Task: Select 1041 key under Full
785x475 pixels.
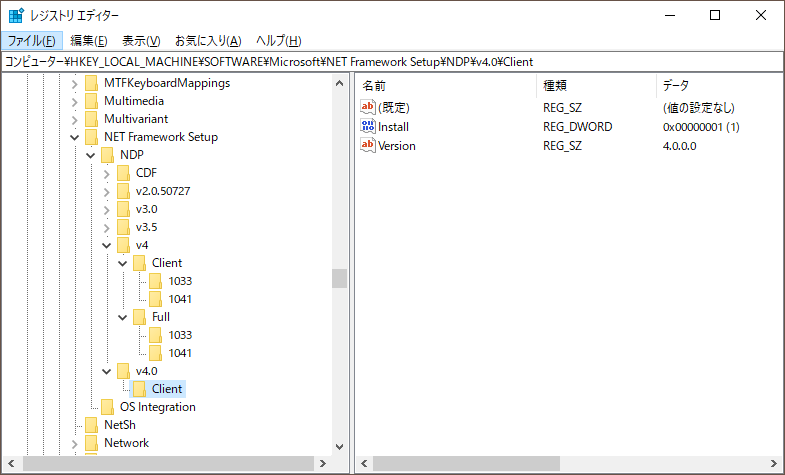Action: point(180,353)
